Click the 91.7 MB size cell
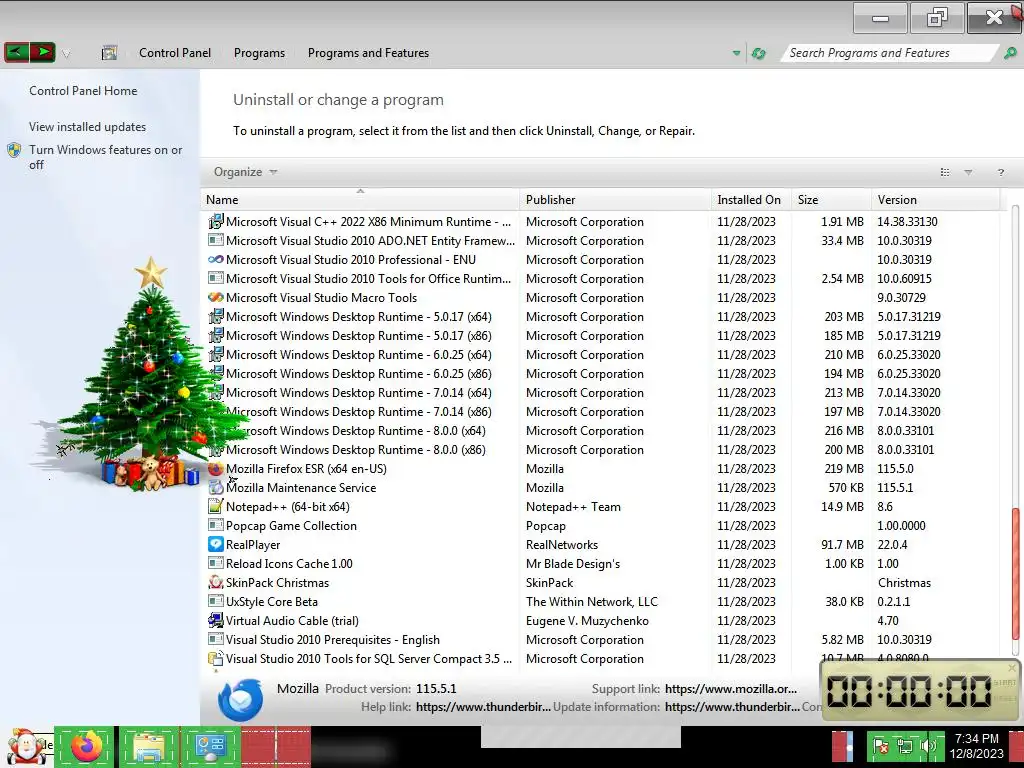Viewport: 1024px width, 768px height. click(x=842, y=545)
